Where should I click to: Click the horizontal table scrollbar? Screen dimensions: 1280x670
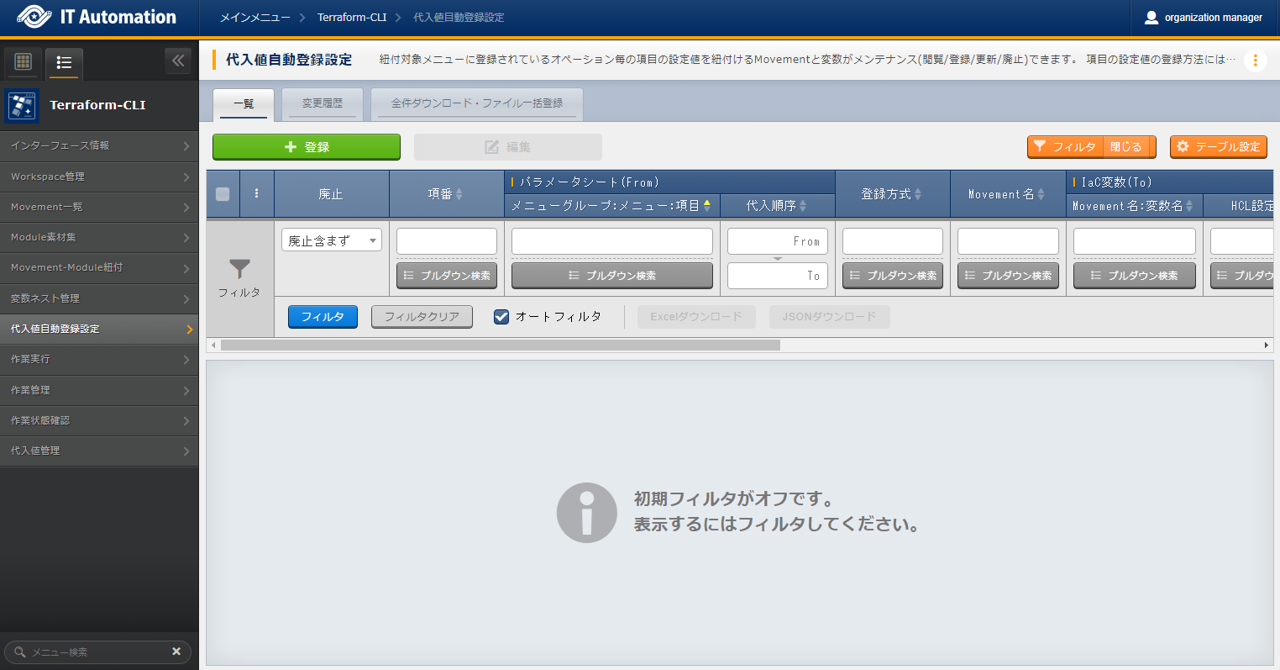(x=500, y=345)
